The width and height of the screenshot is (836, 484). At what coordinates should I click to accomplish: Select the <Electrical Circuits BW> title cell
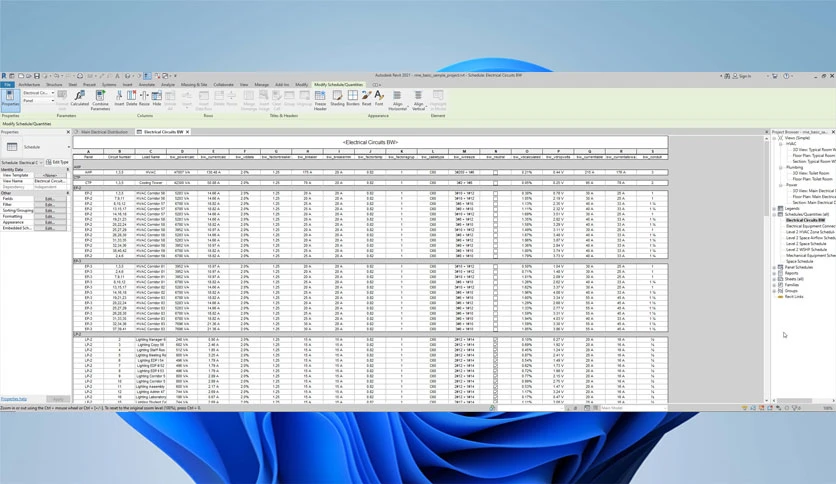point(370,142)
